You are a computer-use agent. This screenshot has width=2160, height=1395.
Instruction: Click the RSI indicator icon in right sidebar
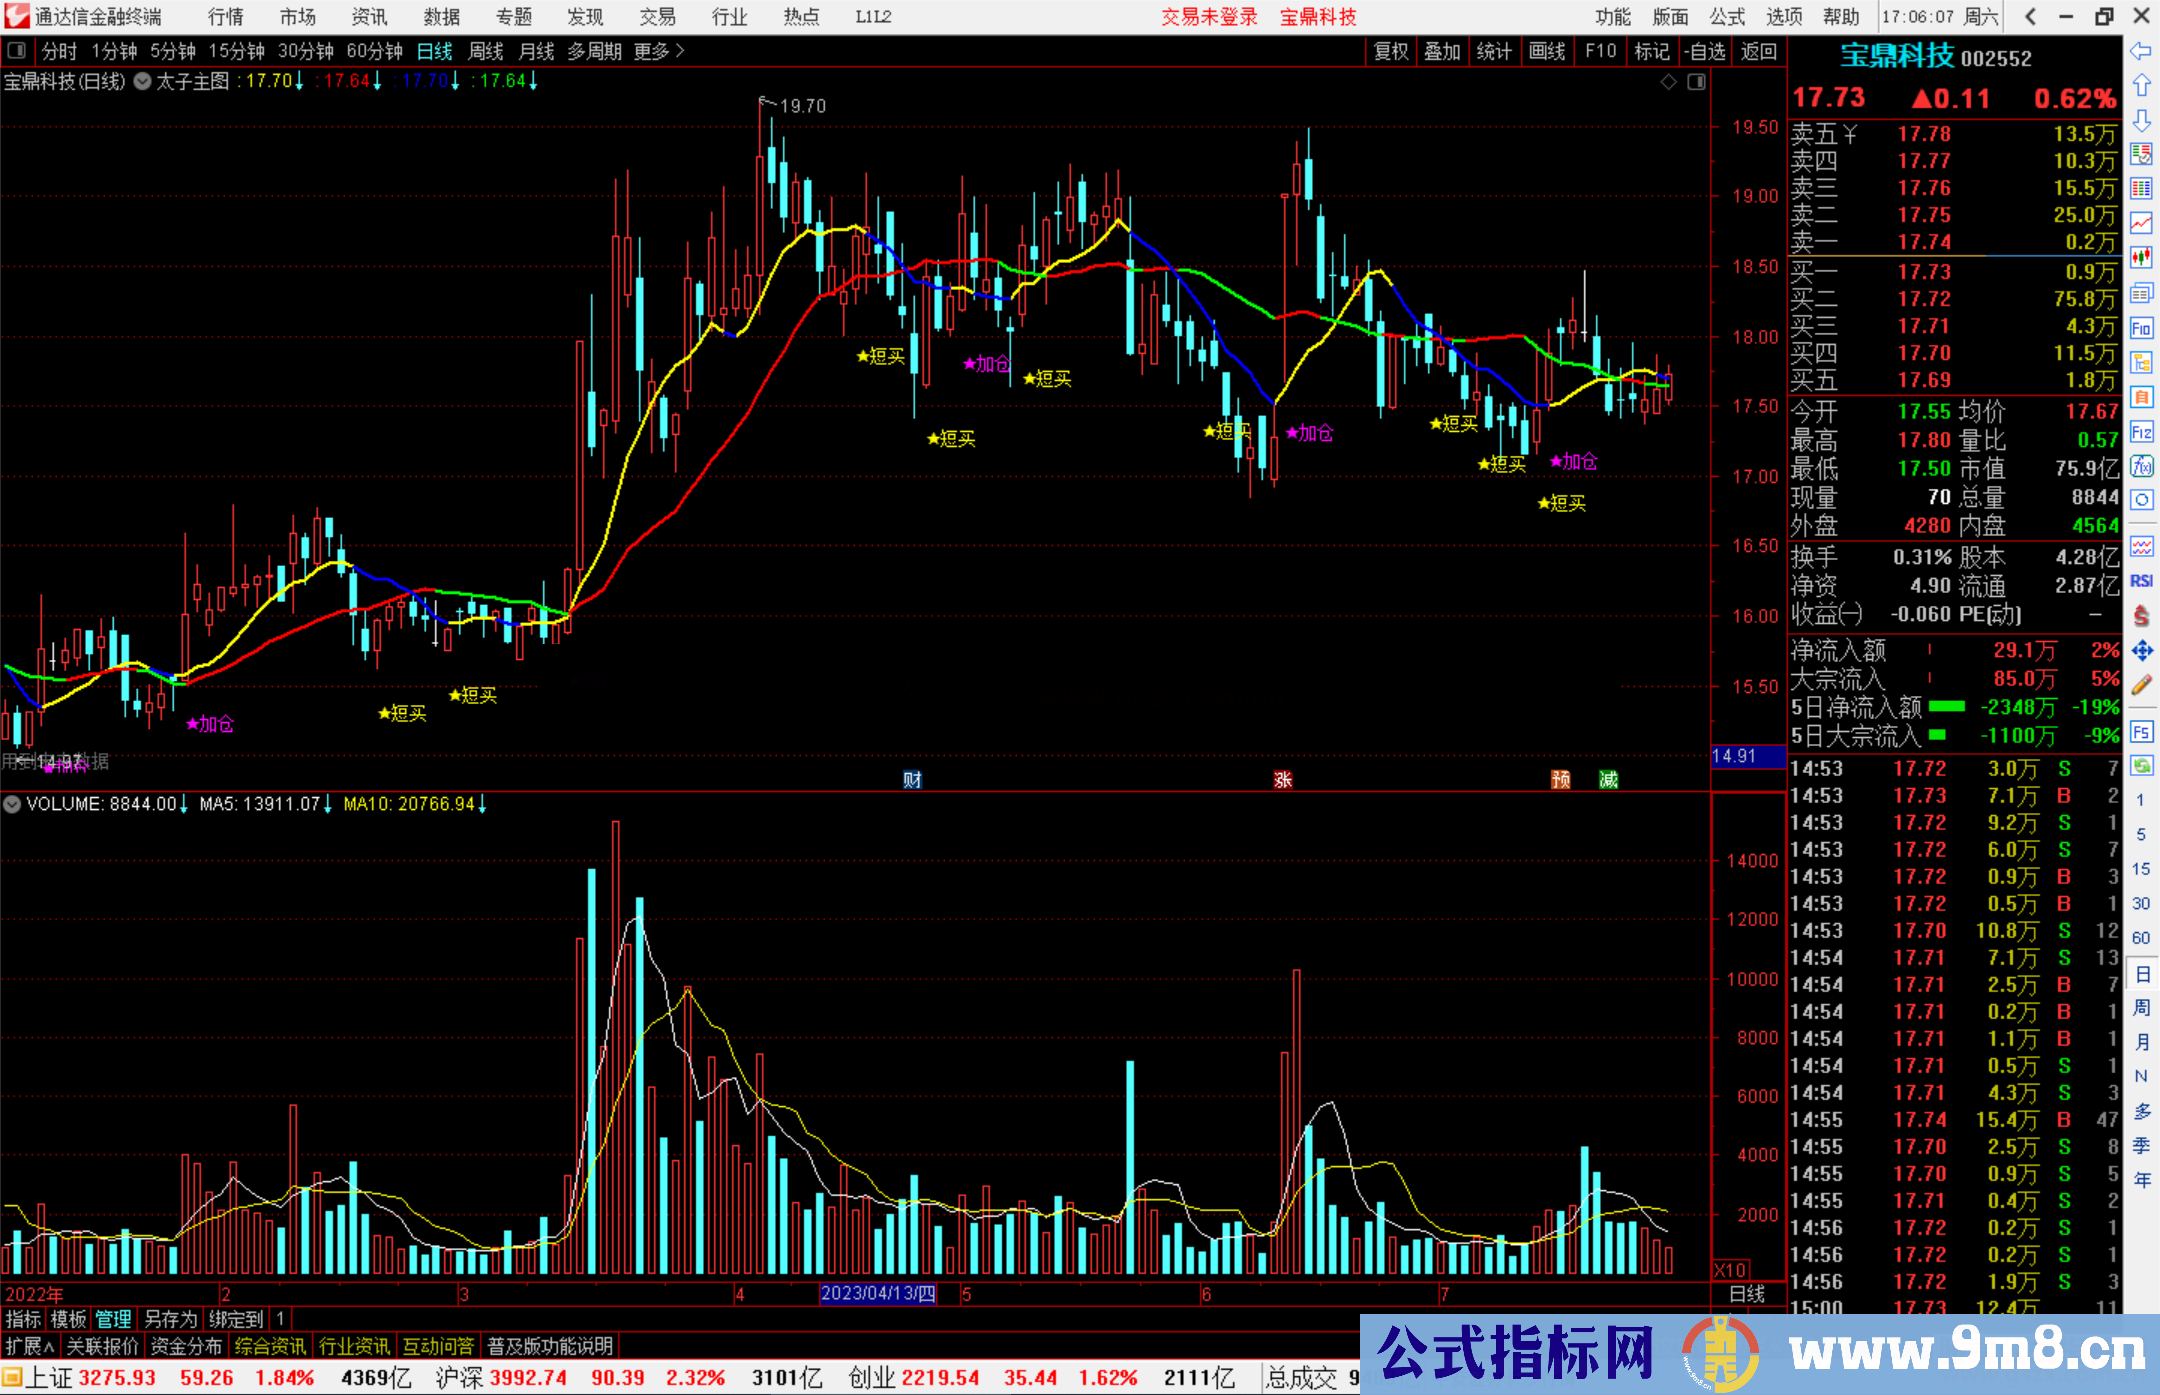point(2141,581)
